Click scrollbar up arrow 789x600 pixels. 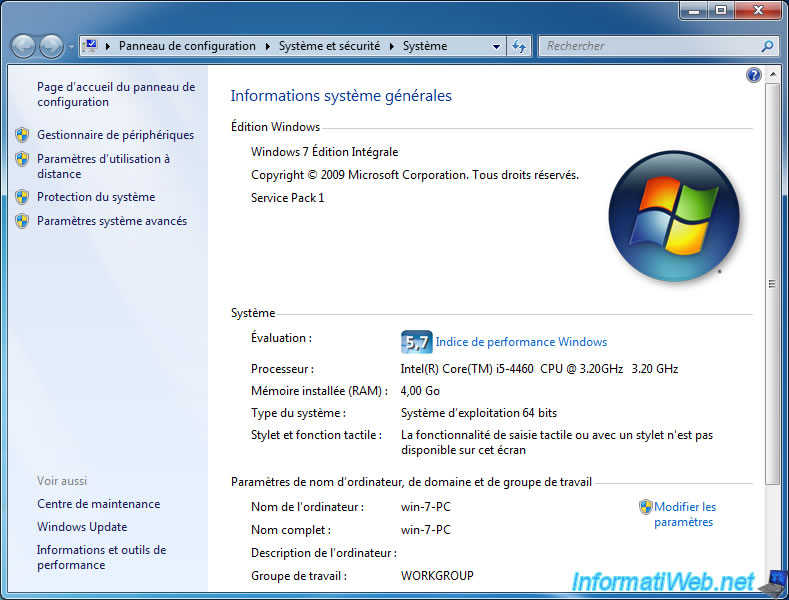772,74
